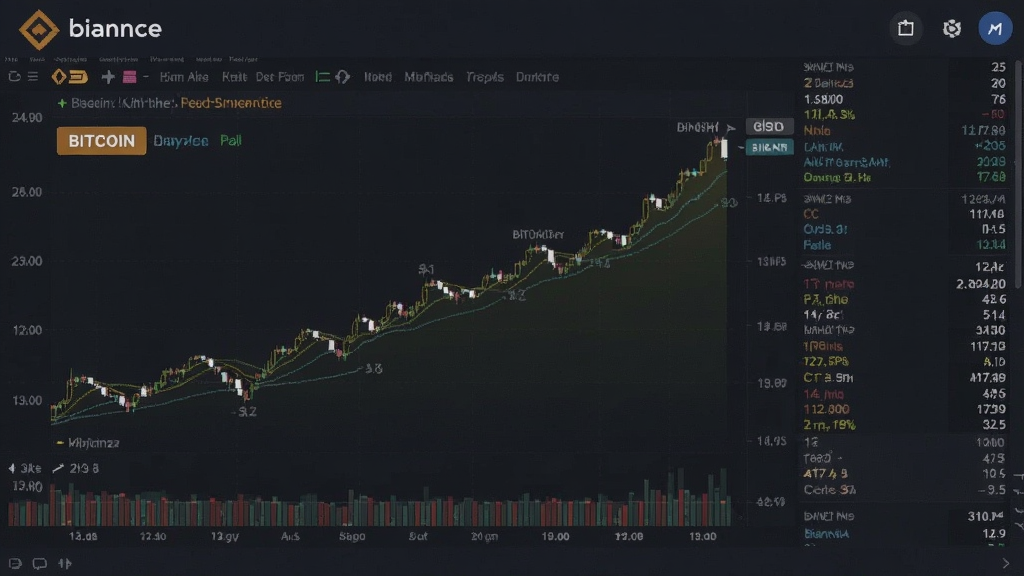Click the '24.00' price axis label
The width and height of the screenshot is (1024, 576).
27,118
